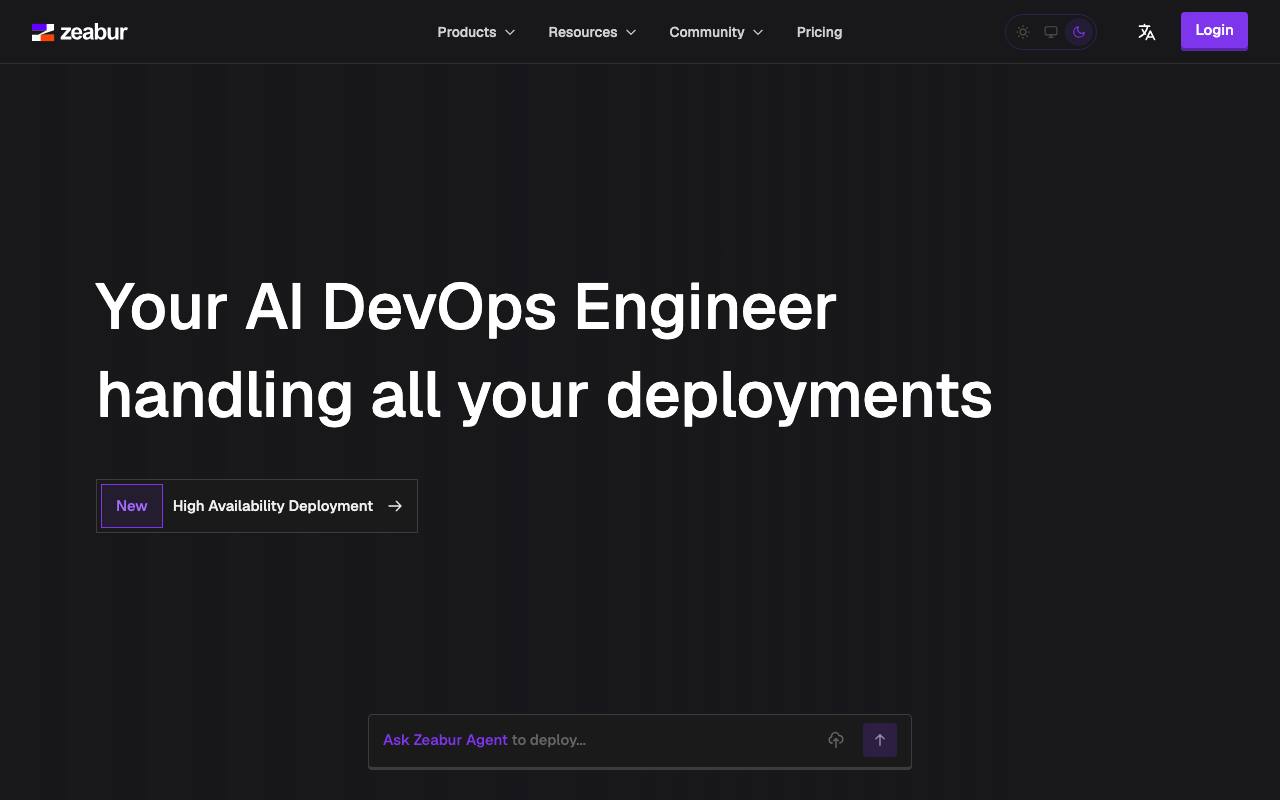This screenshot has height=800, width=1280.
Task: Open the language translation selector icon
Action: point(1147,32)
